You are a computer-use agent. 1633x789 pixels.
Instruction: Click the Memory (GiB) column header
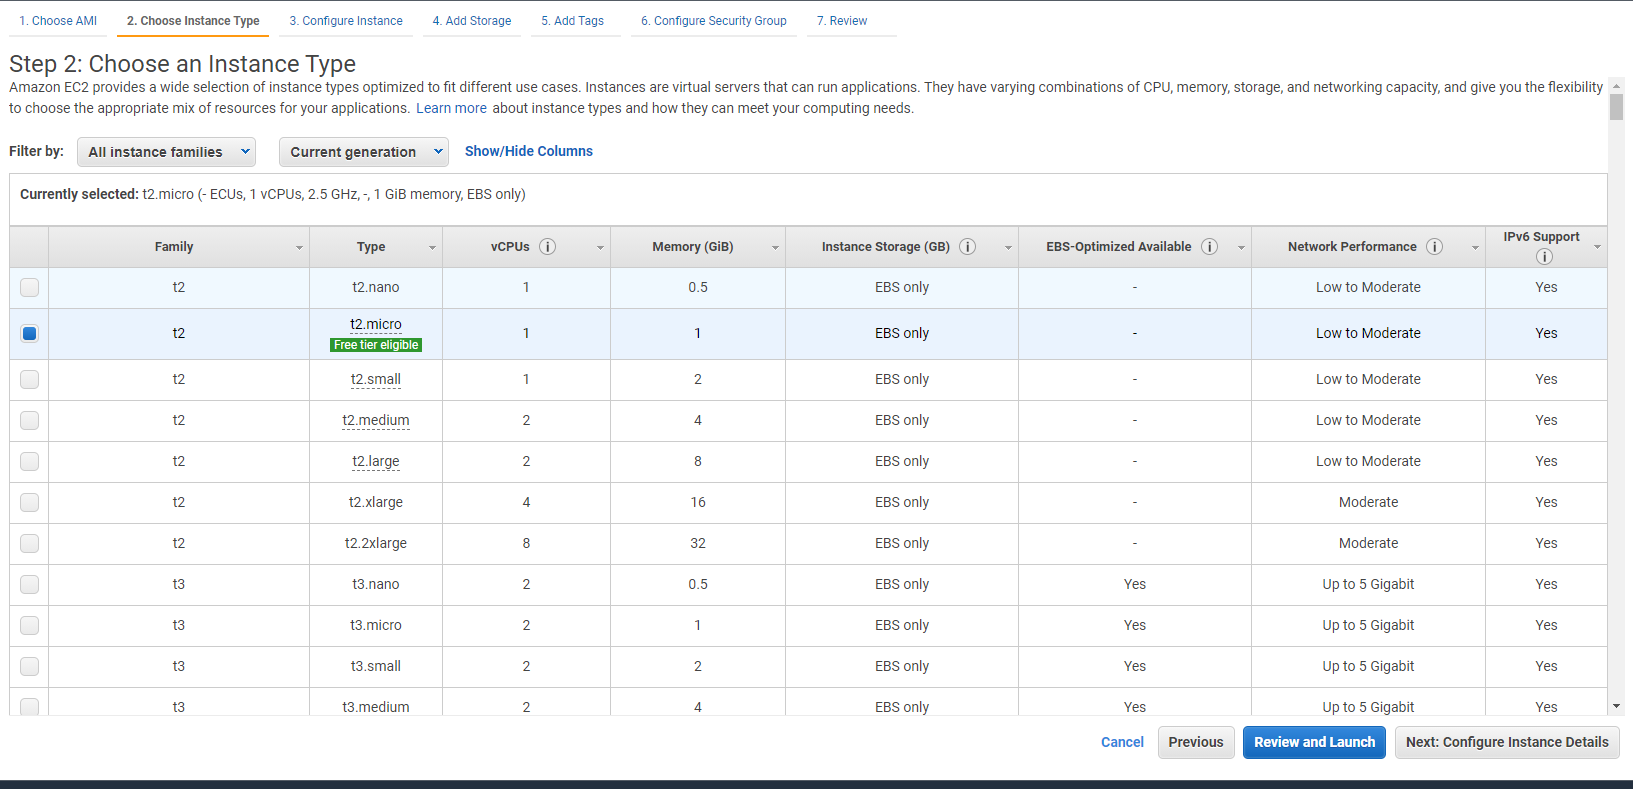698,247
